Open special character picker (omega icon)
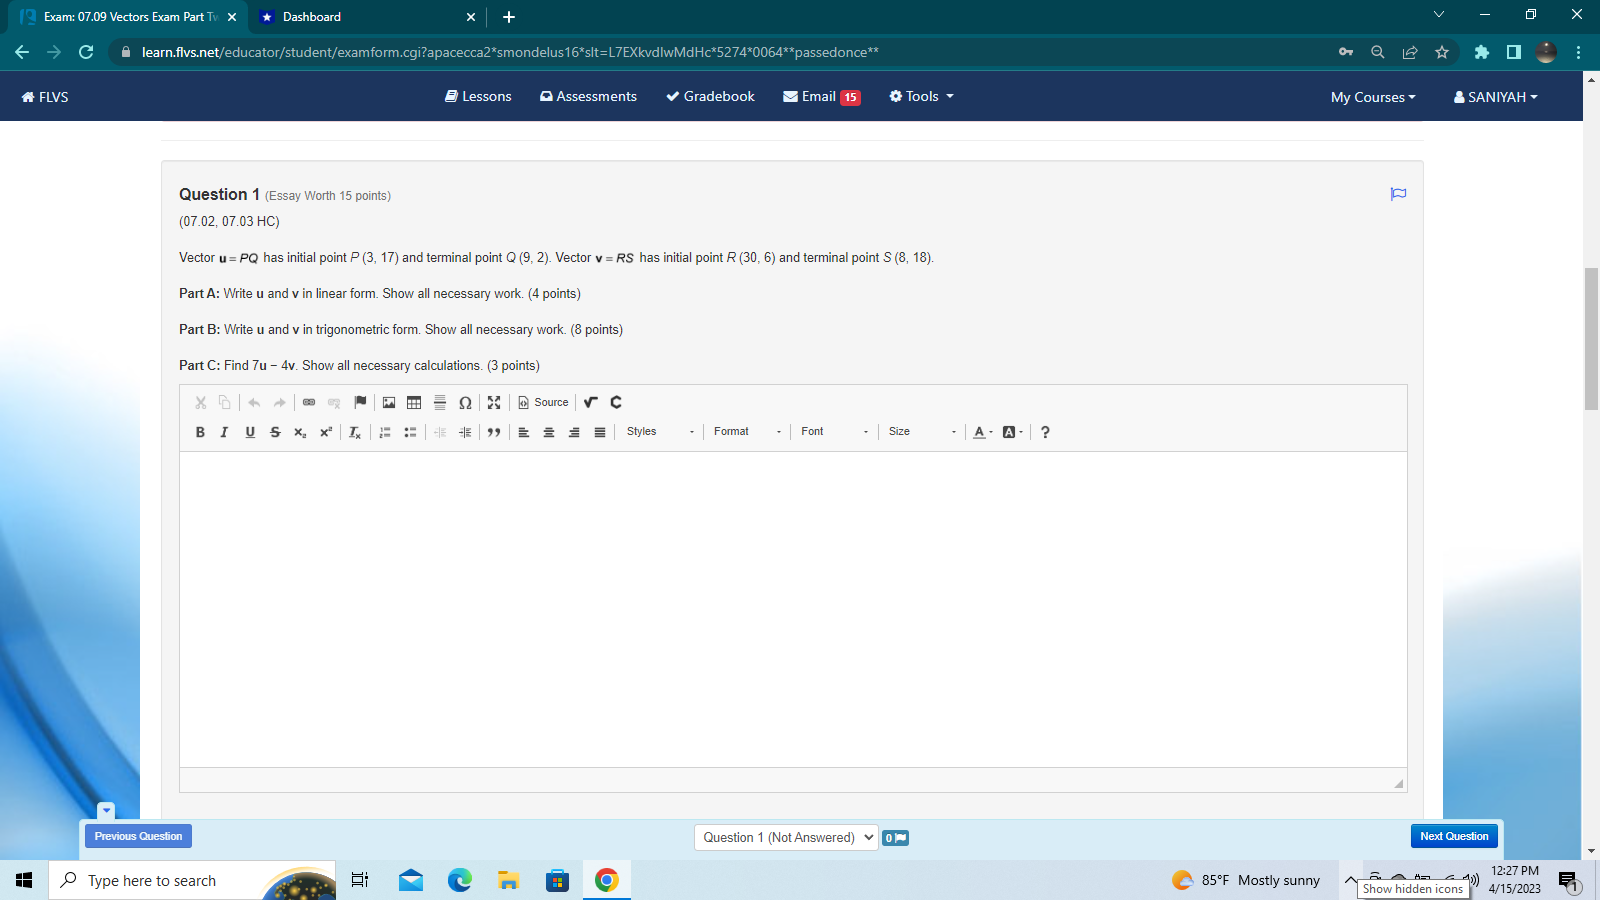Image resolution: width=1600 pixels, height=900 pixels. pos(465,402)
